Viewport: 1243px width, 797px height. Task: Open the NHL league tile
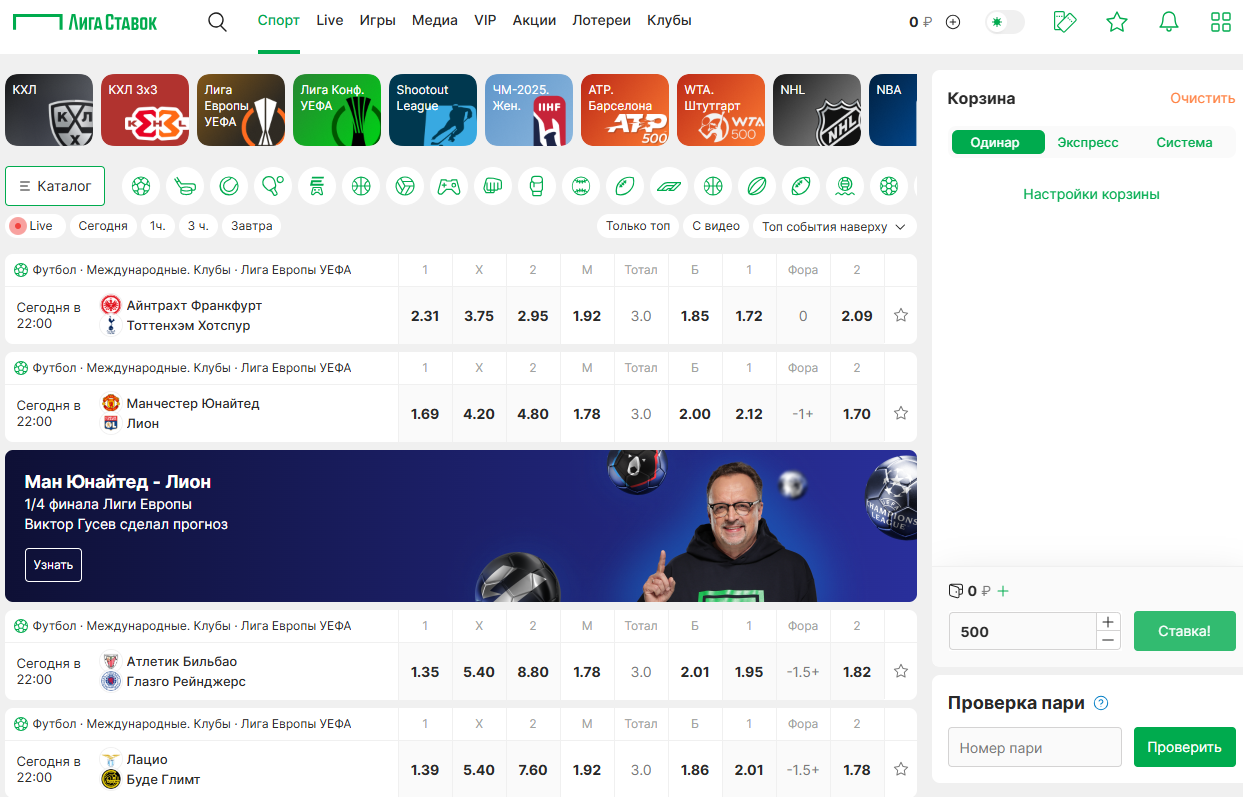coord(817,110)
